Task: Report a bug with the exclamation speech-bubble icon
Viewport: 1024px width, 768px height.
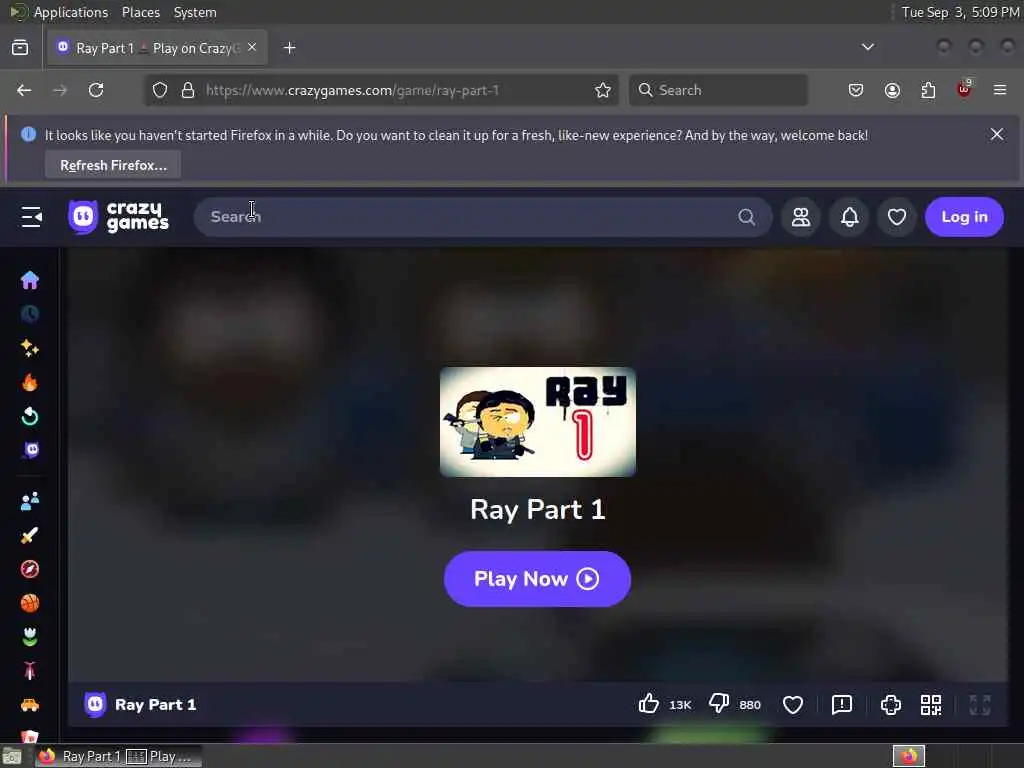Action: tap(842, 705)
